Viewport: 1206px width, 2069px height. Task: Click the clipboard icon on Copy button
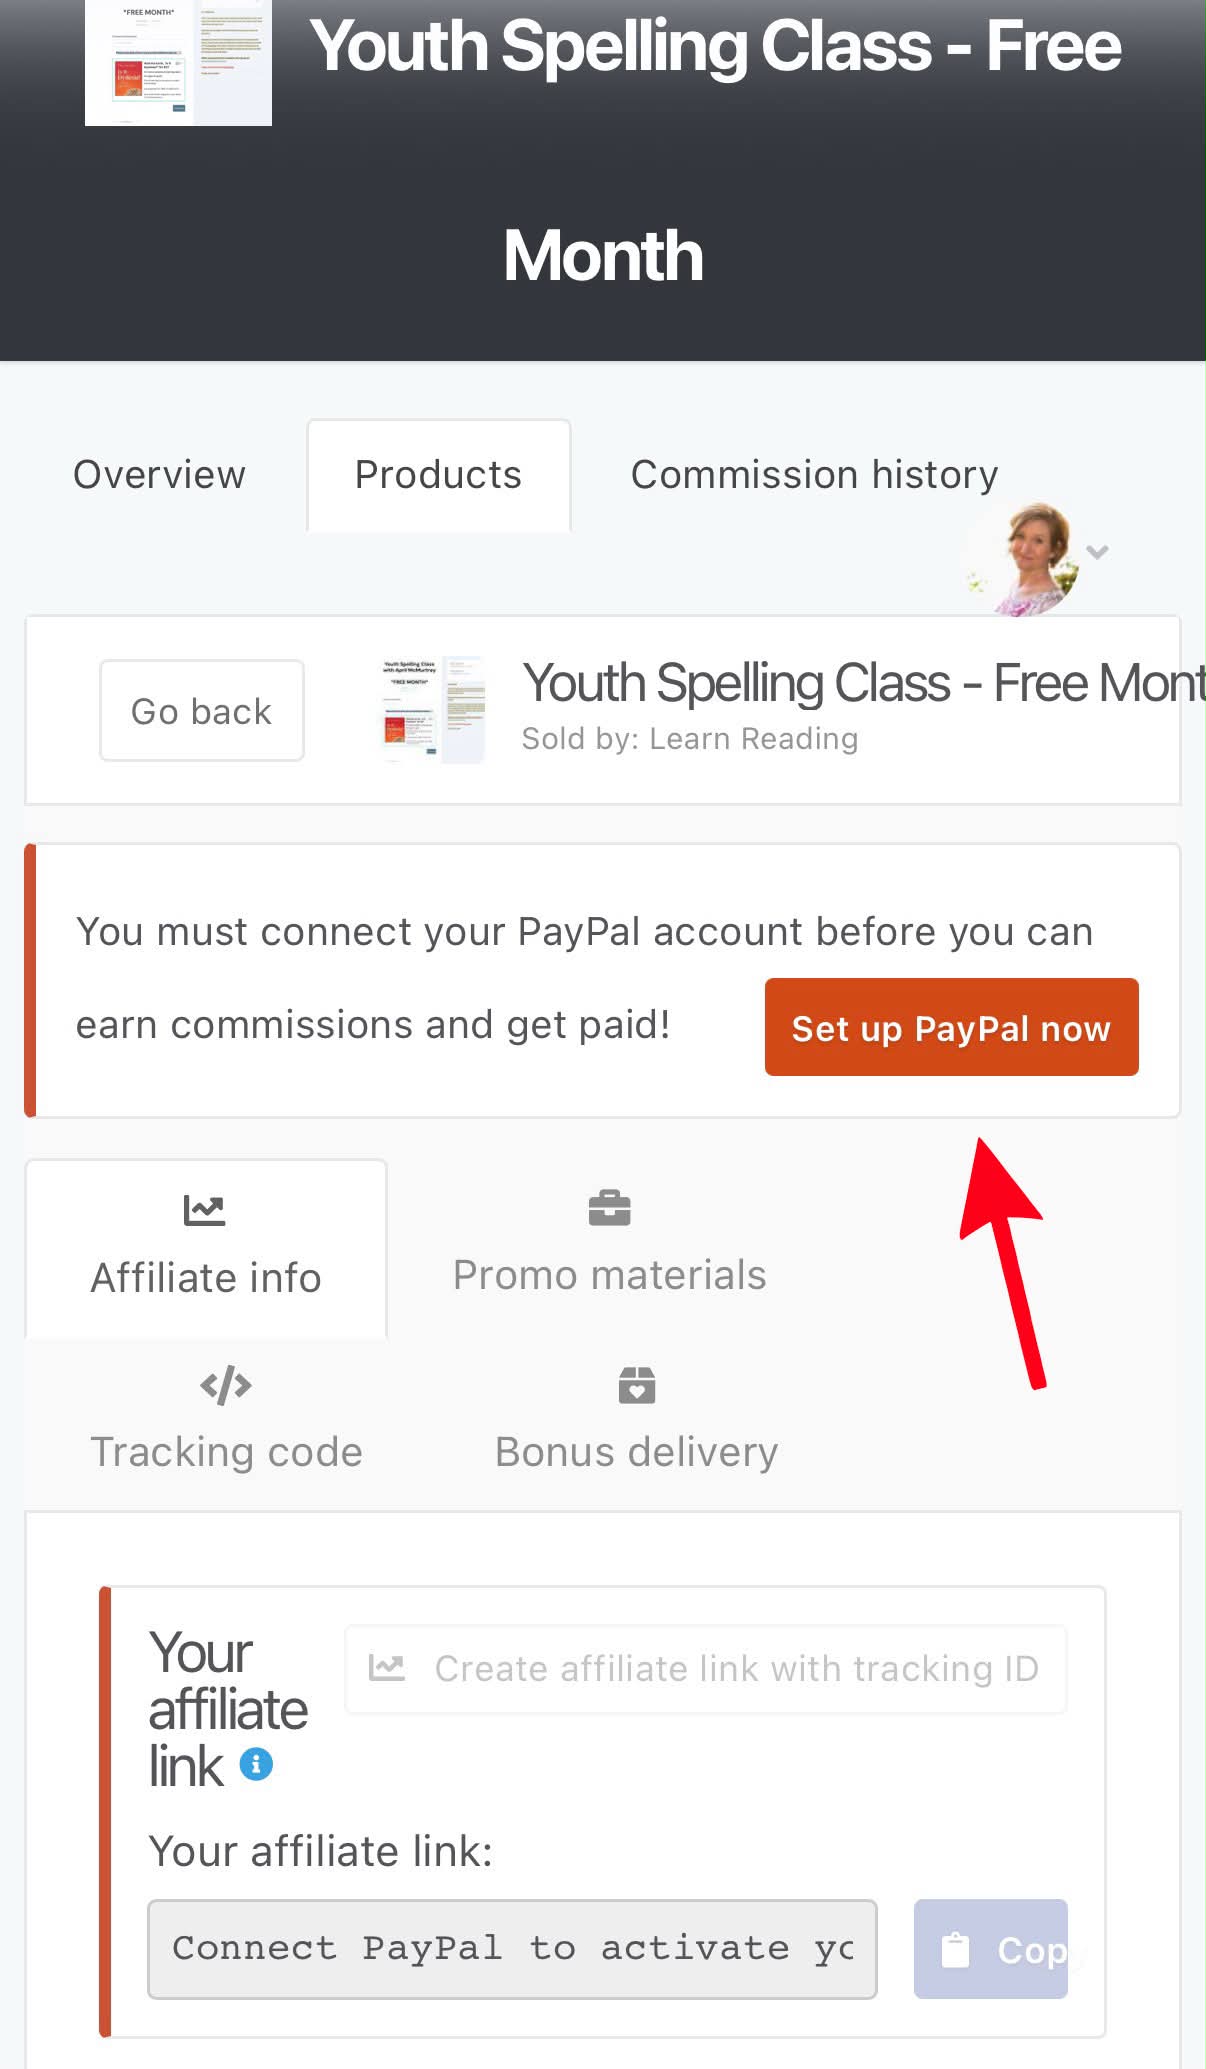[956, 1949]
